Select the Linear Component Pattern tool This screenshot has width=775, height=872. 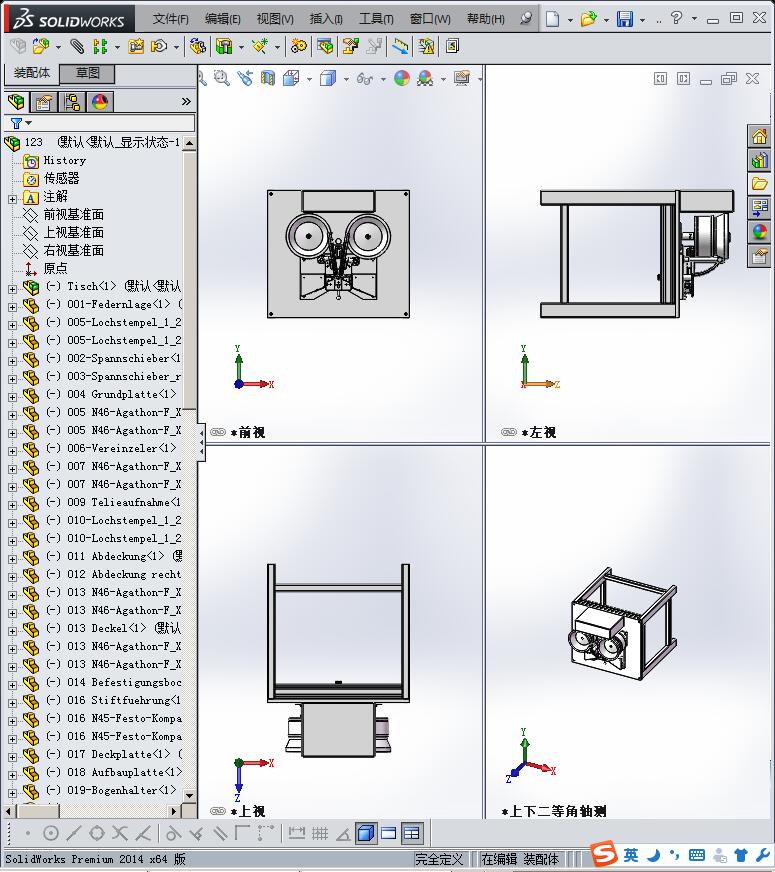100,46
